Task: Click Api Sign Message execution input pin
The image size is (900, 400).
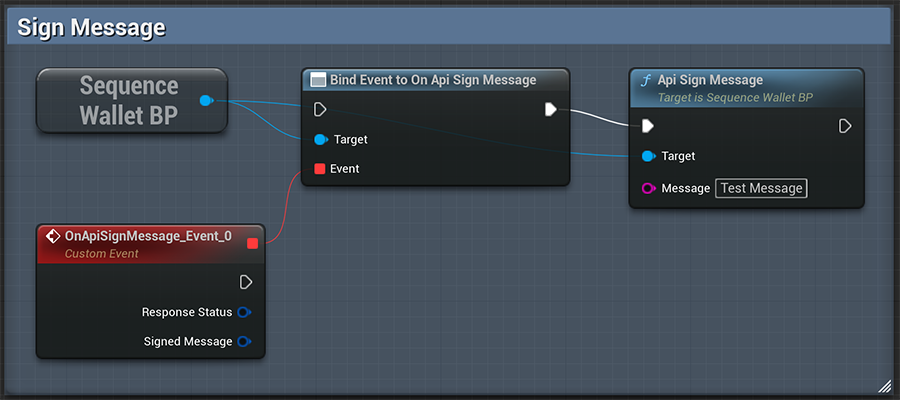Action: (648, 126)
